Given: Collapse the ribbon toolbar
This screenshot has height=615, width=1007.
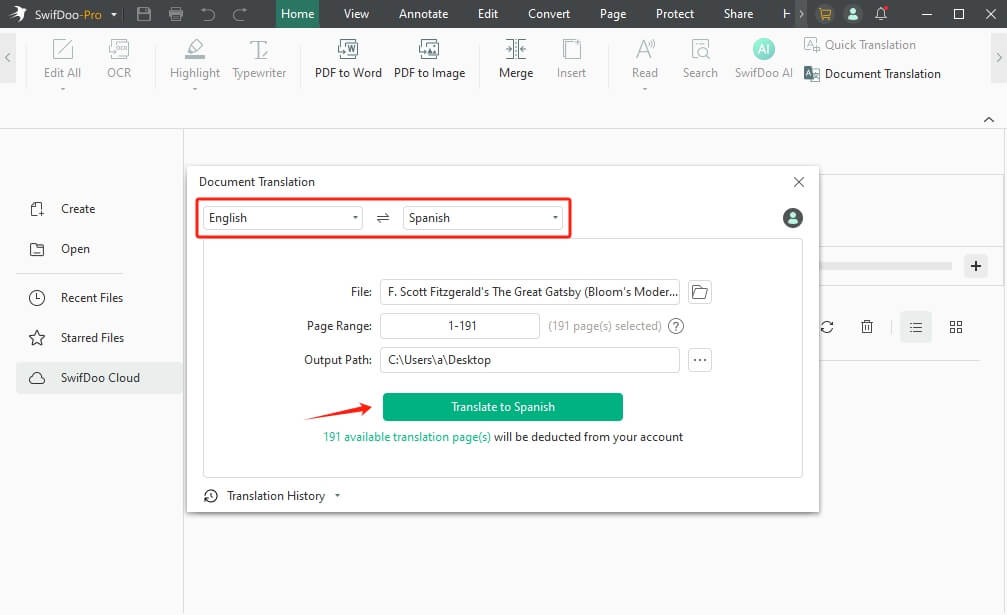Looking at the screenshot, I should (989, 119).
